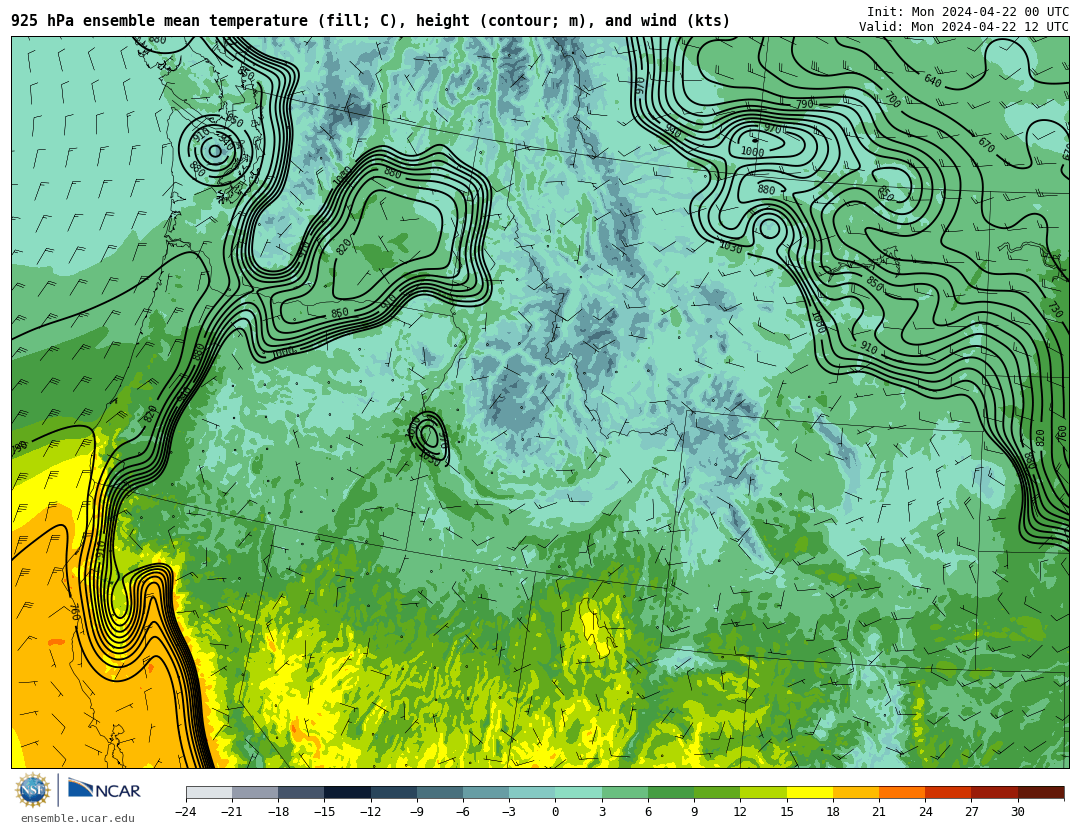This screenshot has width=1080, height=831.
Task: Pick the lime 12 to 15 color swatch
Action: (763, 792)
